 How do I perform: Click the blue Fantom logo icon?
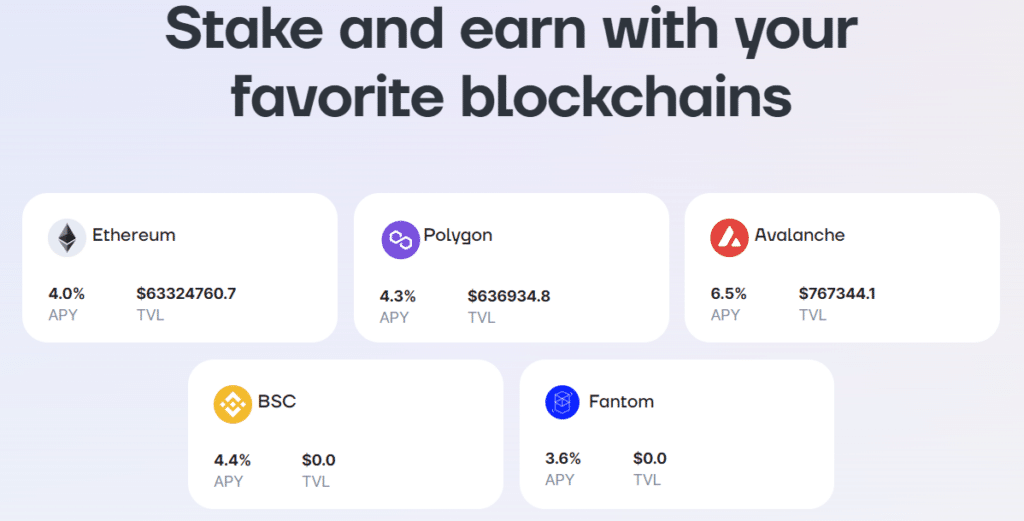point(562,402)
